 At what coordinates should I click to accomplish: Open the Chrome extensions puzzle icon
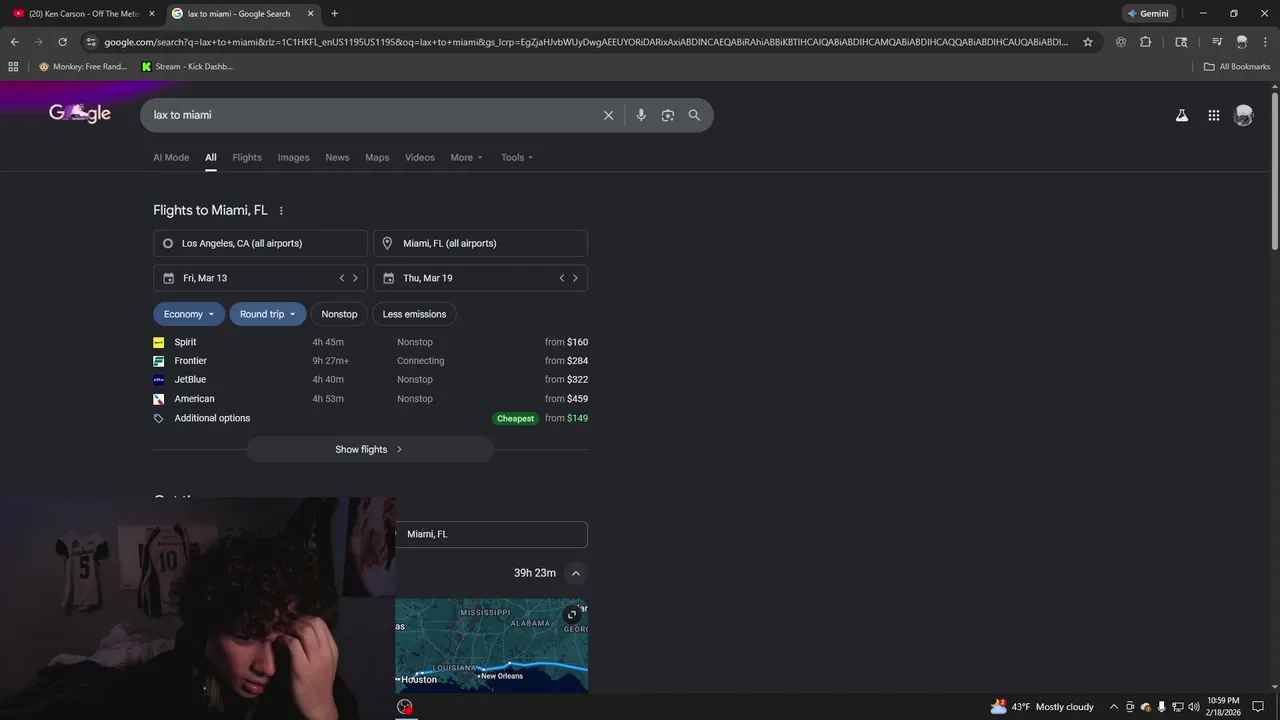1146,42
